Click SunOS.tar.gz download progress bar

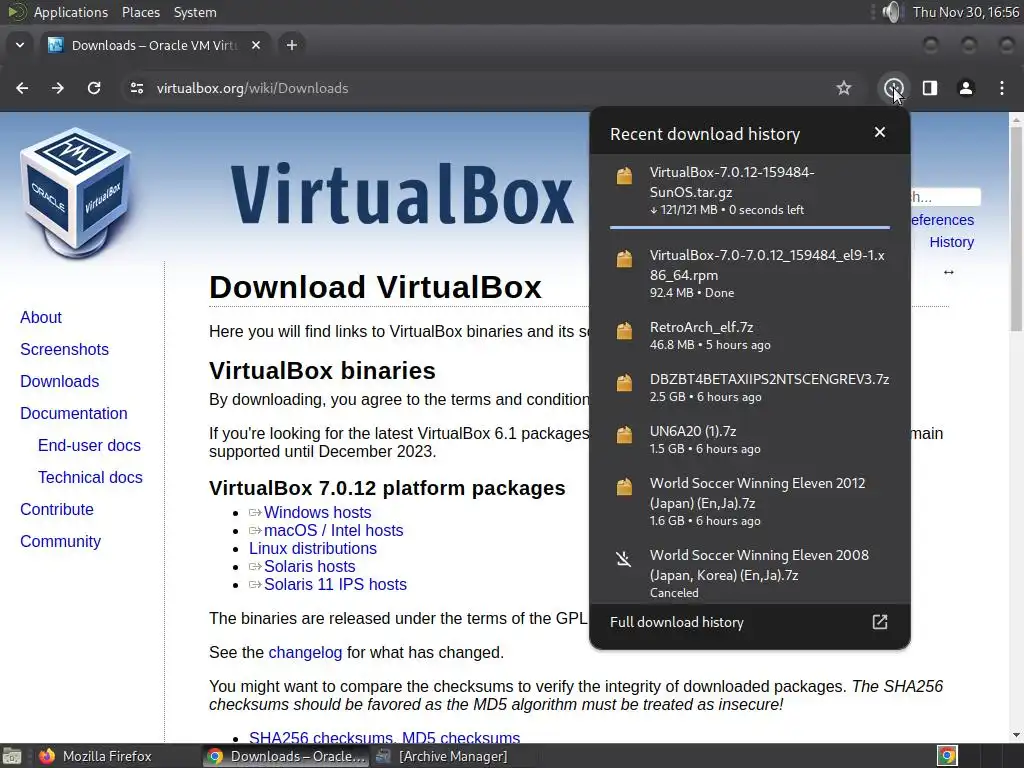click(750, 227)
